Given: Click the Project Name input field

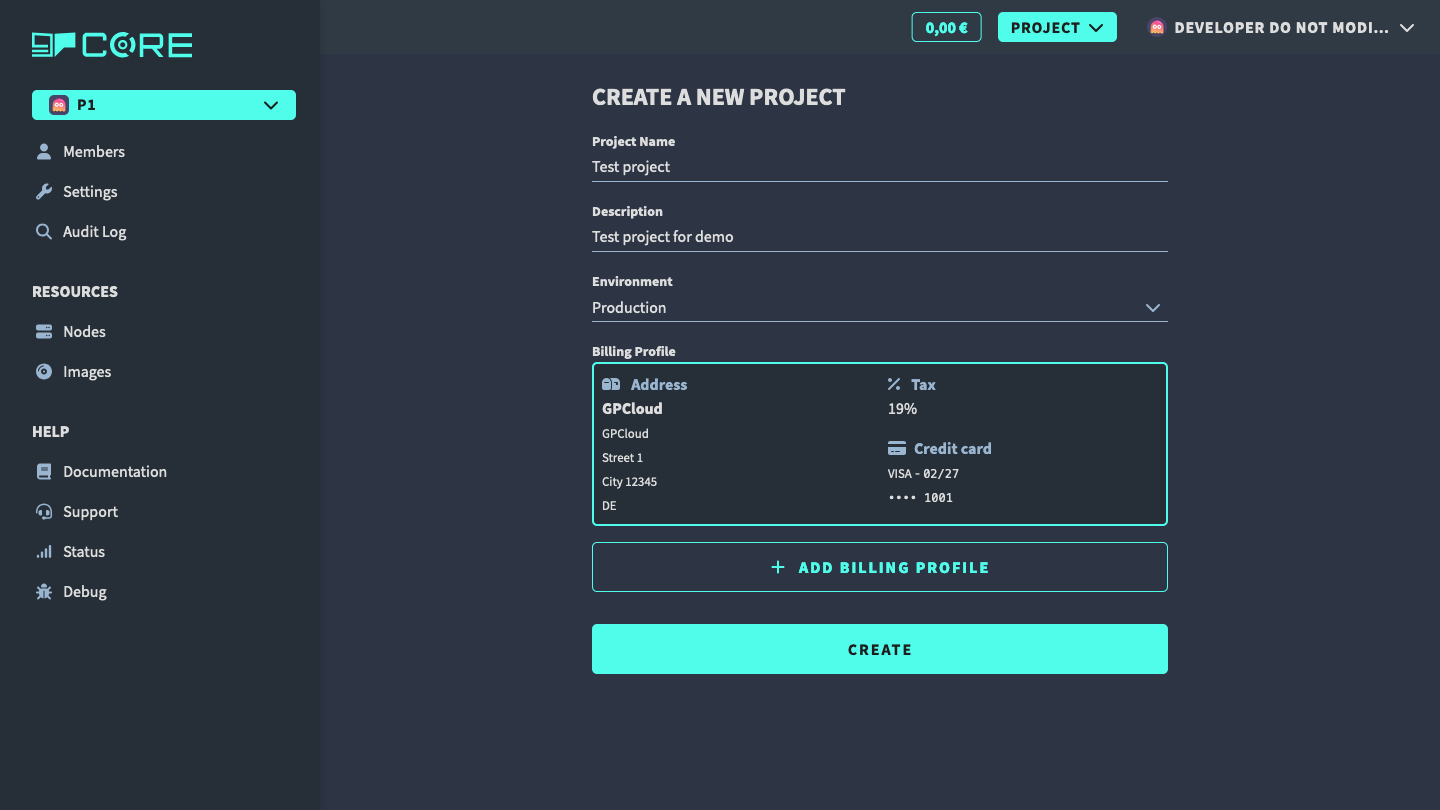Looking at the screenshot, I should [x=880, y=167].
